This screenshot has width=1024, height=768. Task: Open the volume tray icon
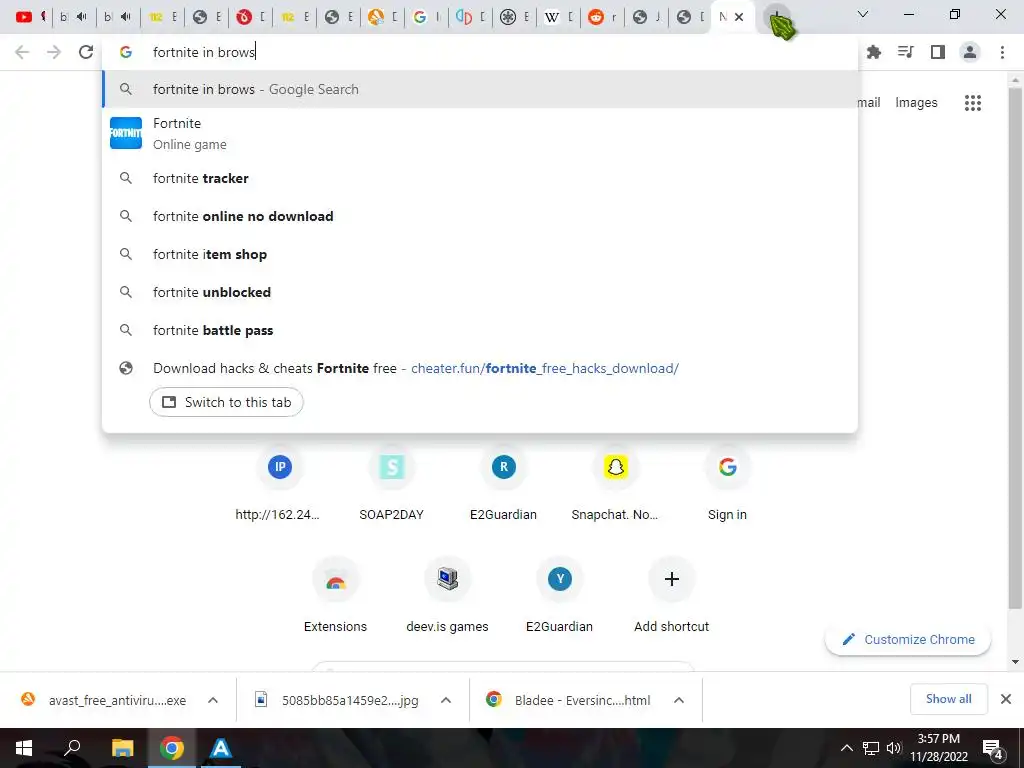tap(893, 748)
